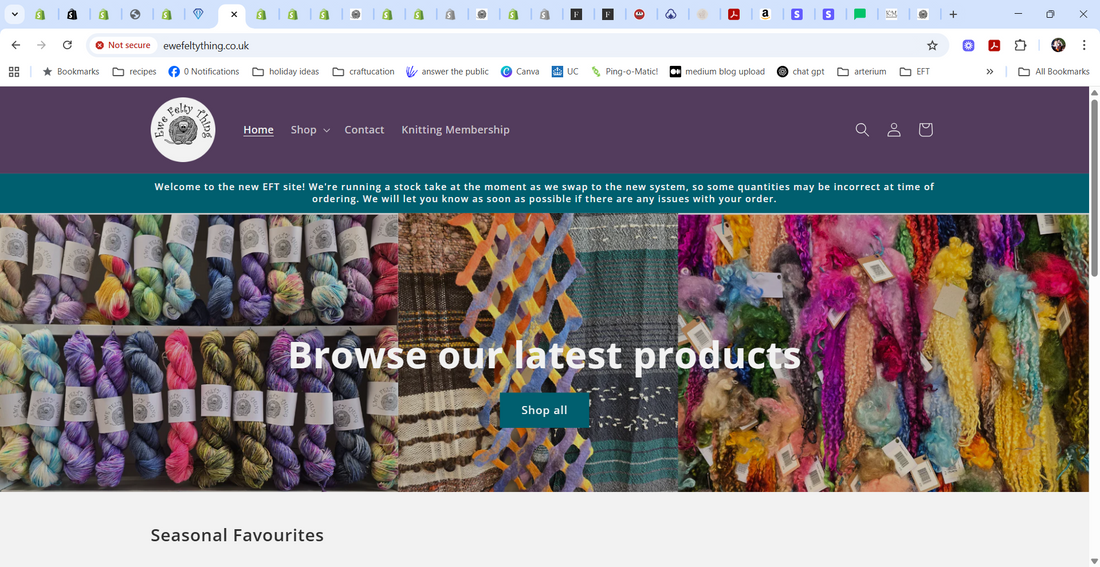Go to the Contact page
Image resolution: width=1100 pixels, height=567 pixels.
click(x=364, y=130)
